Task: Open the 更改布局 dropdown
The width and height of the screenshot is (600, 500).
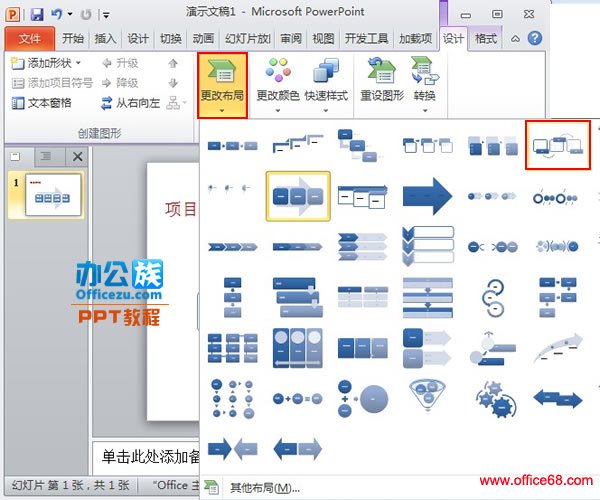Action: point(222,85)
